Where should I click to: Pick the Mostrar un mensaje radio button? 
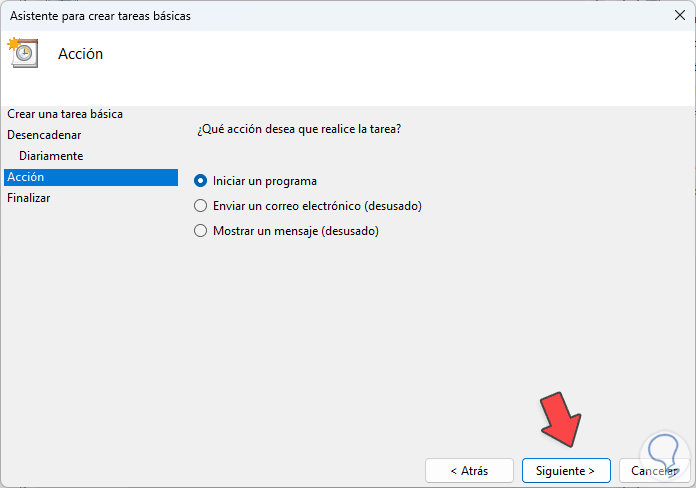[200, 231]
